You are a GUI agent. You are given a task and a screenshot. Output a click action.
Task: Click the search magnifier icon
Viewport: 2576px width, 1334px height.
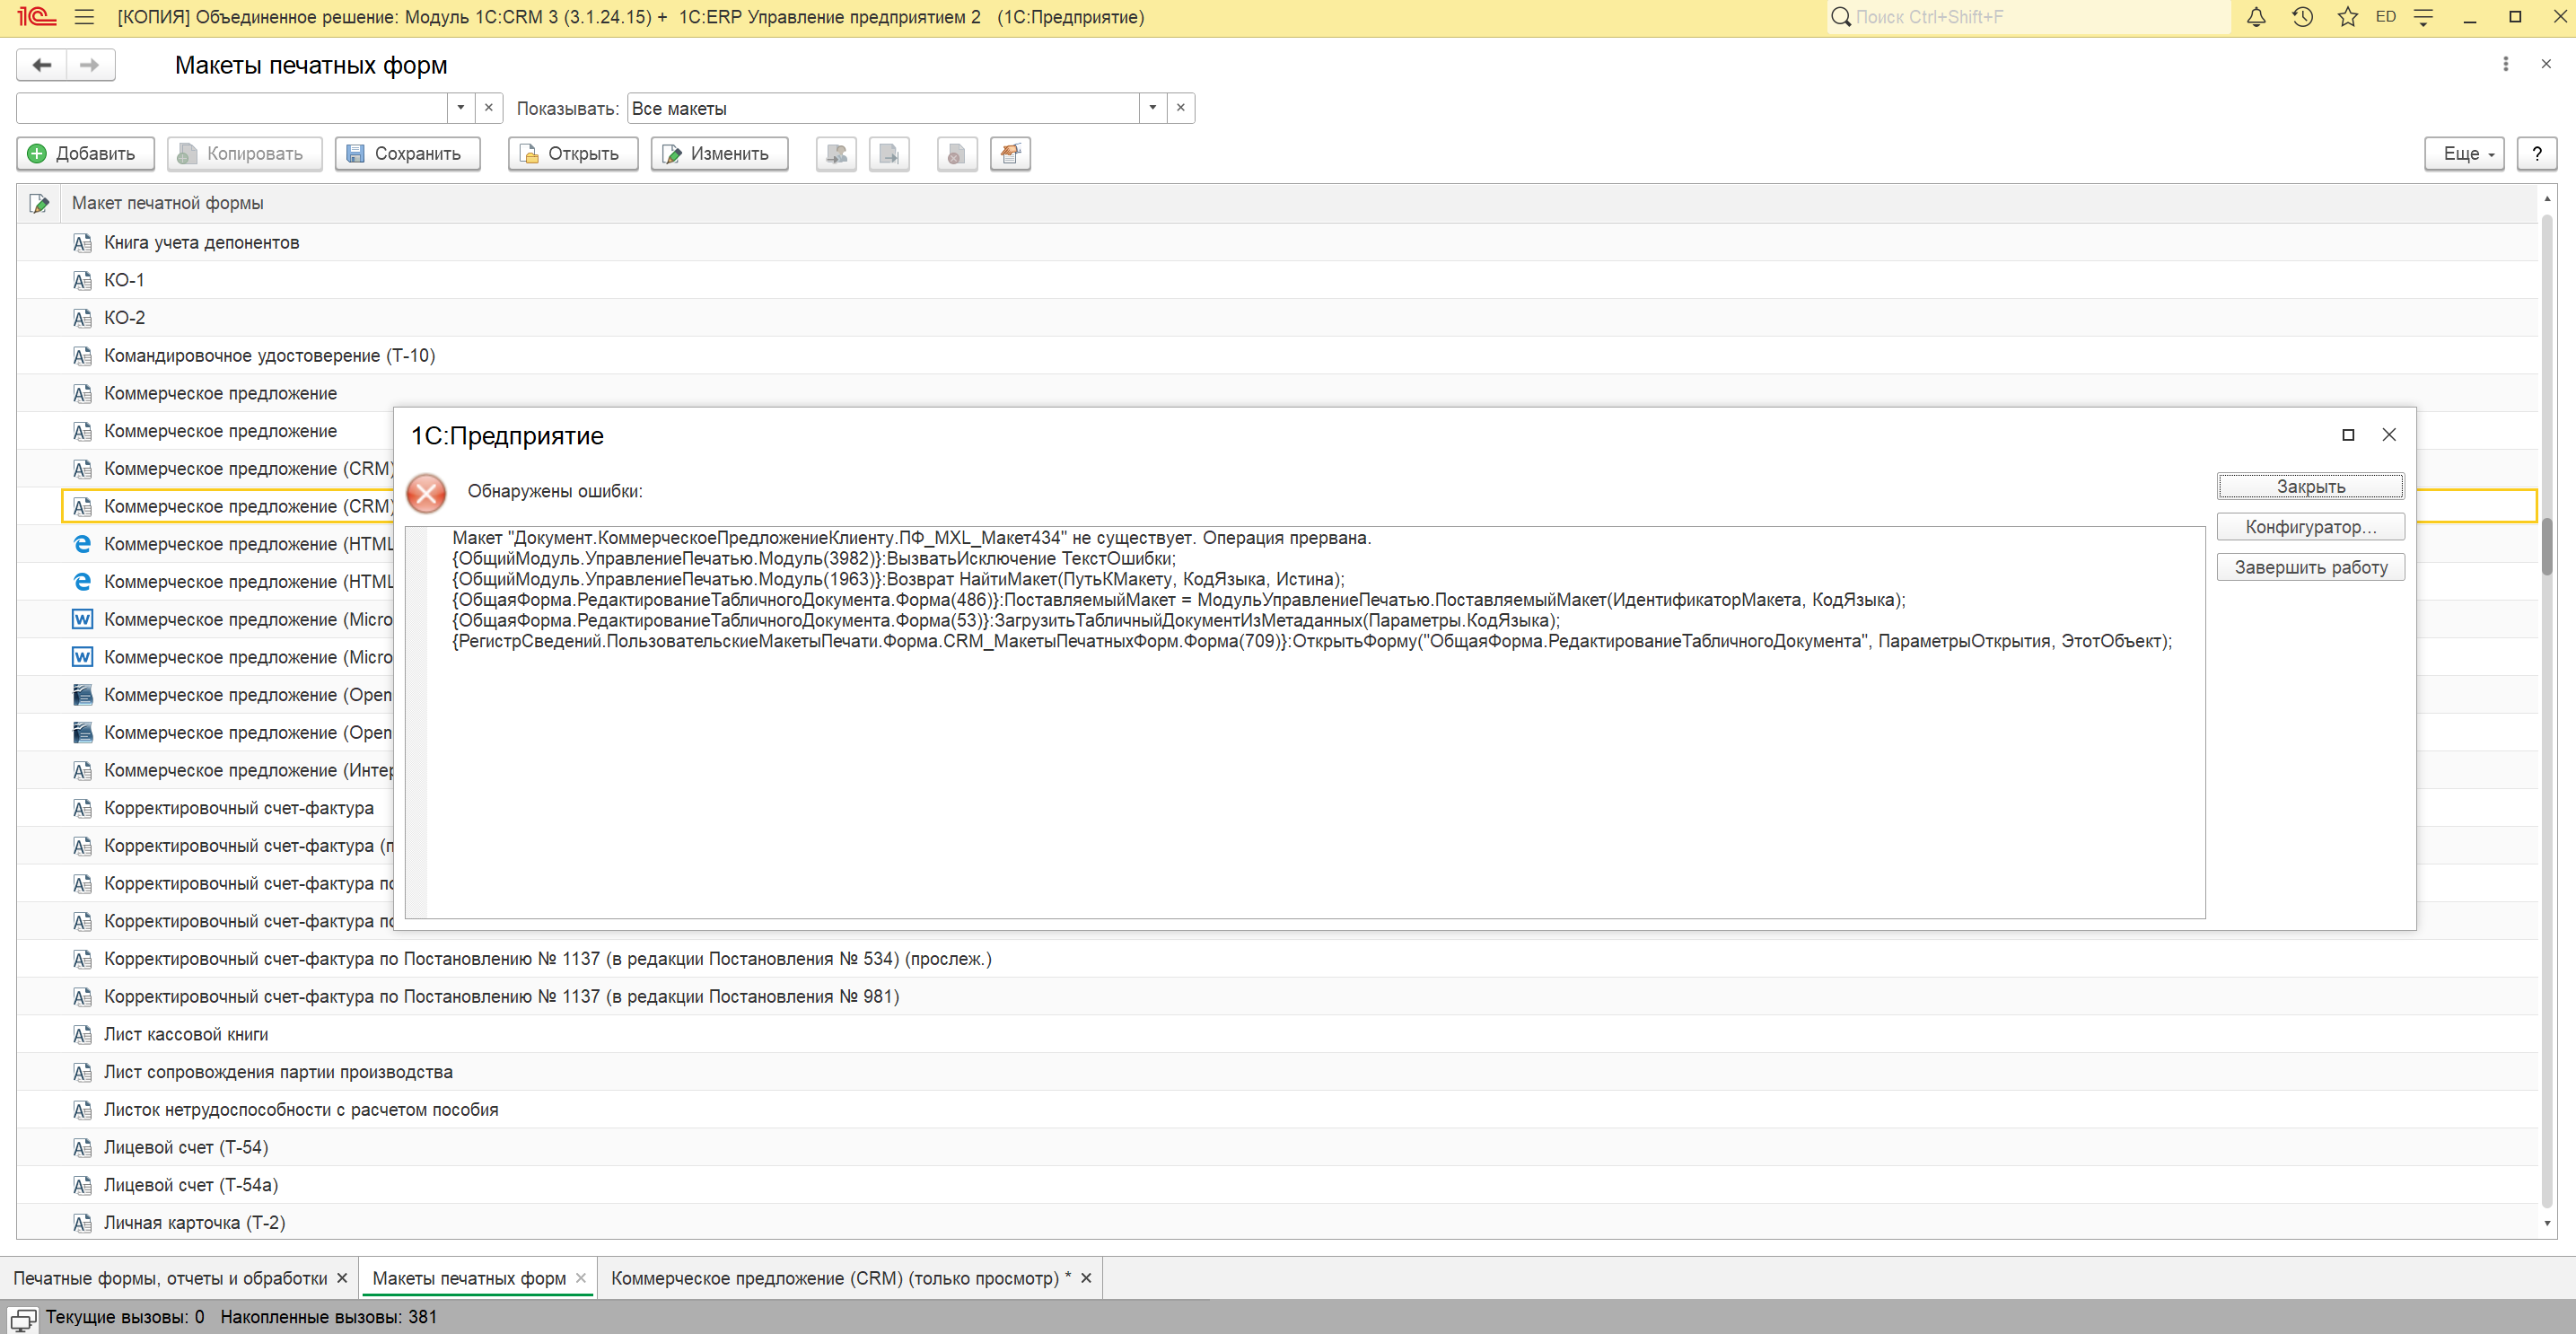point(1840,17)
